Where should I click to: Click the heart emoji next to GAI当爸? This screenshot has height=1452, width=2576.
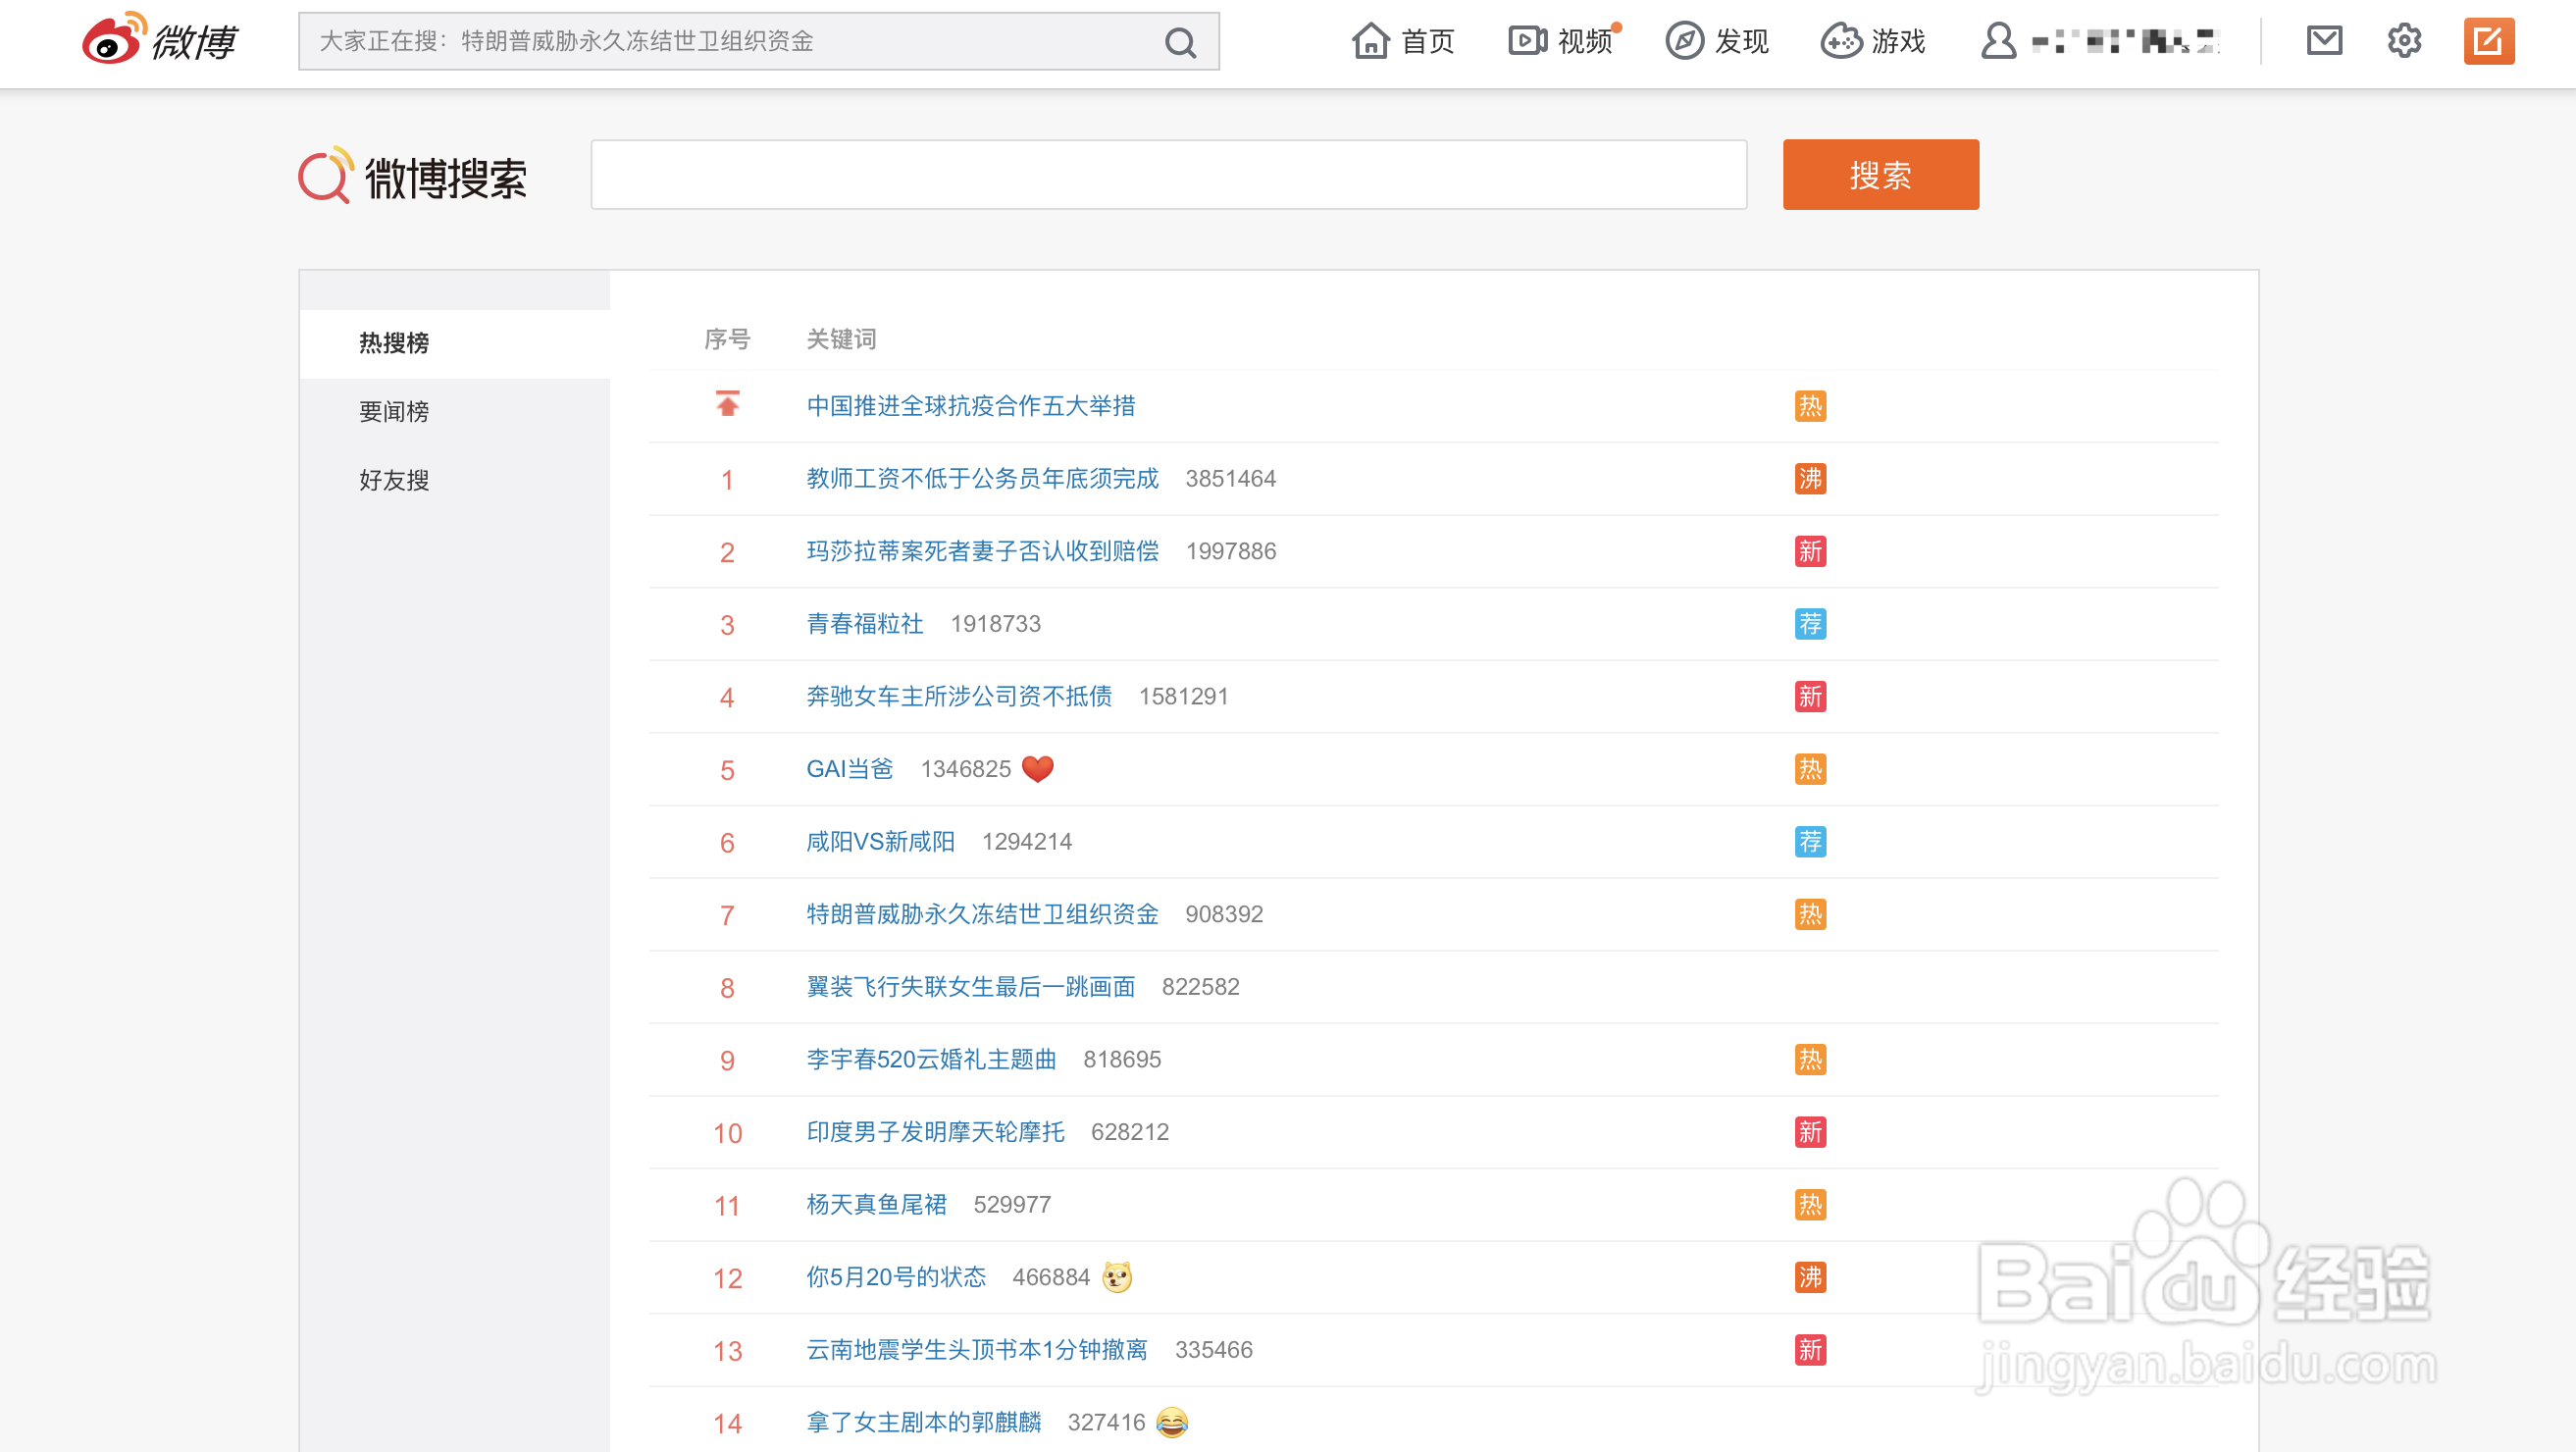tap(1038, 769)
